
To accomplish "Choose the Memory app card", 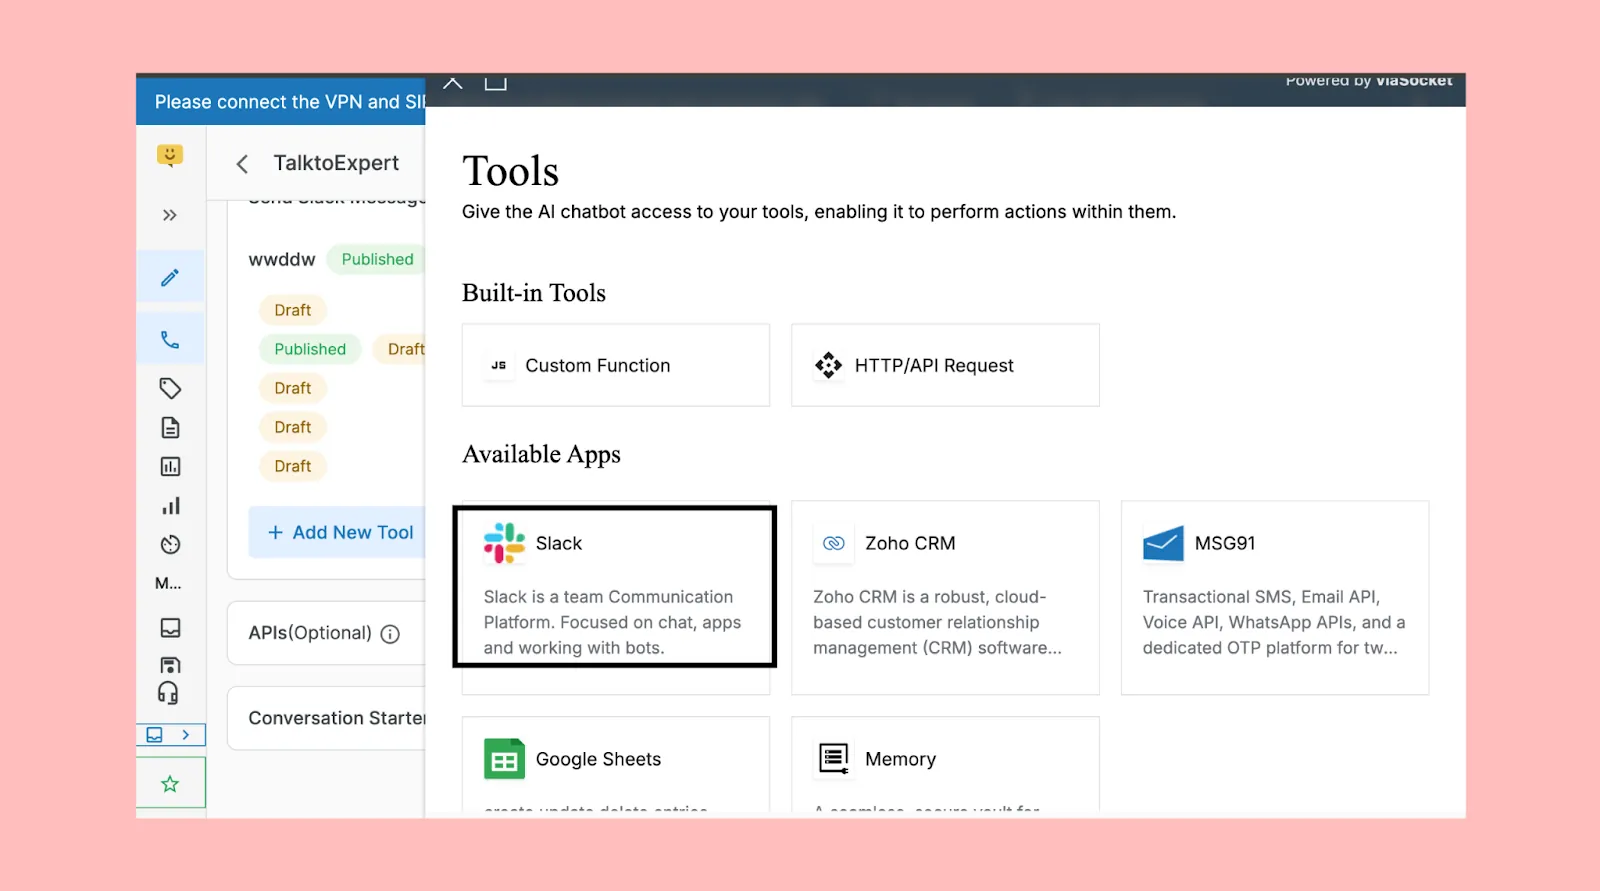I will coord(945,764).
